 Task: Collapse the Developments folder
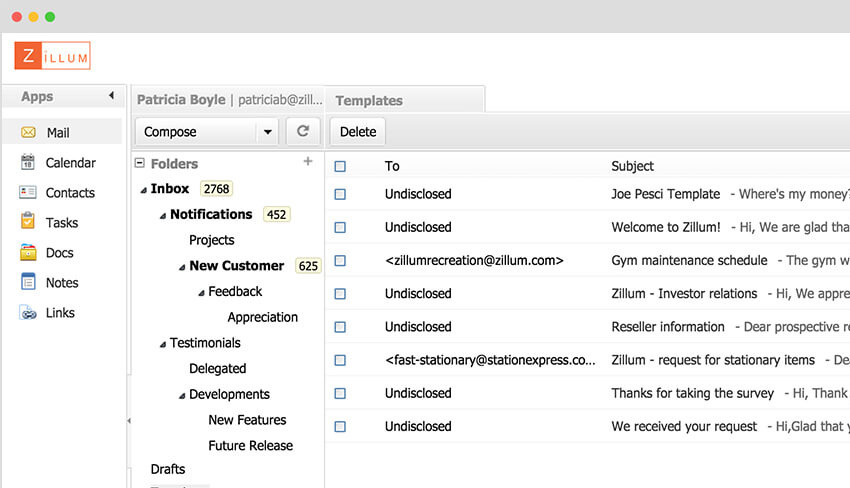pyautogui.click(x=182, y=396)
